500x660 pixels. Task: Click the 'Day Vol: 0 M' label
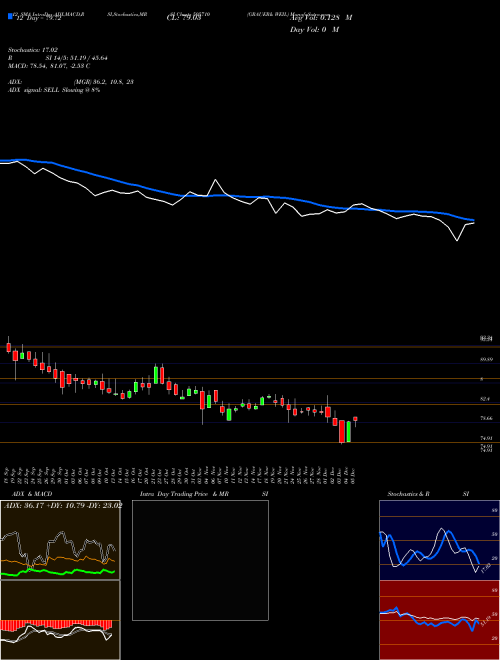click(x=314, y=30)
